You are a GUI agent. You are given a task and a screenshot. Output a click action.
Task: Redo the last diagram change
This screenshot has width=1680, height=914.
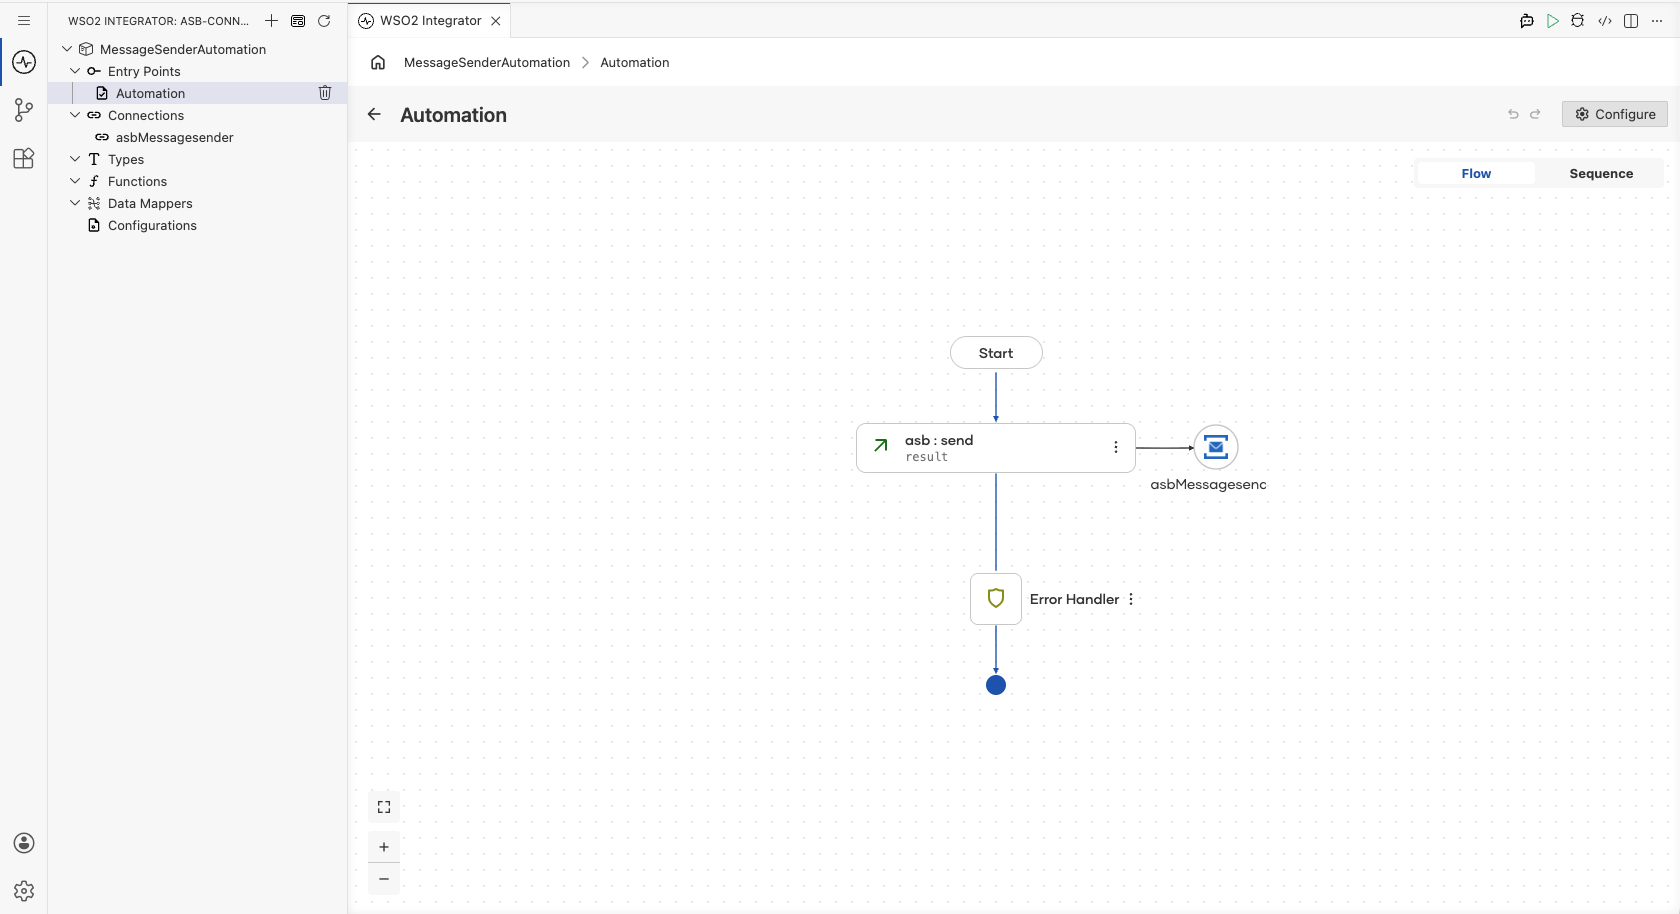click(1535, 114)
